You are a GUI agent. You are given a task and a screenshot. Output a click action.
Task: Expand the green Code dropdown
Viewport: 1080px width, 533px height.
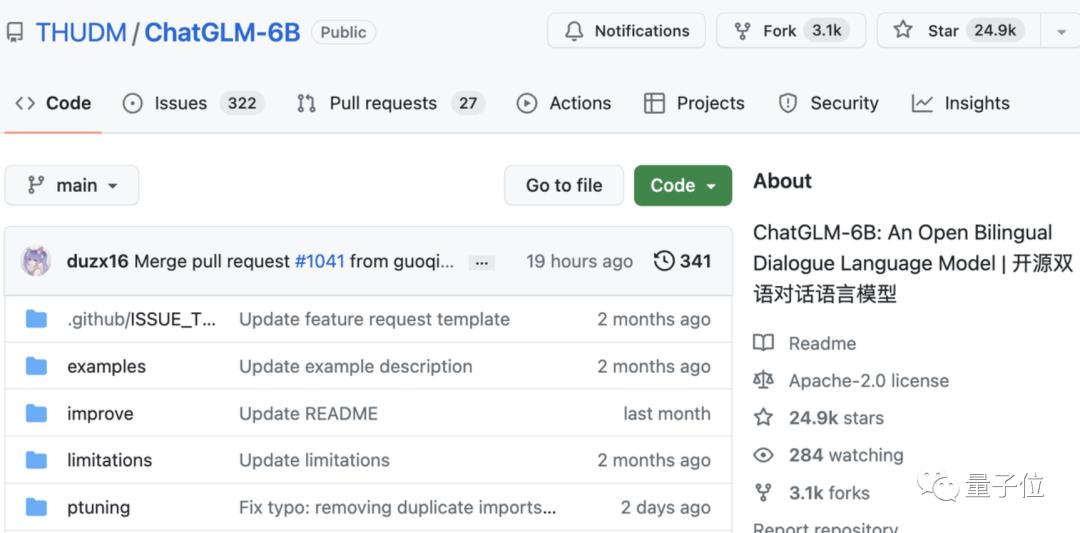click(x=683, y=185)
